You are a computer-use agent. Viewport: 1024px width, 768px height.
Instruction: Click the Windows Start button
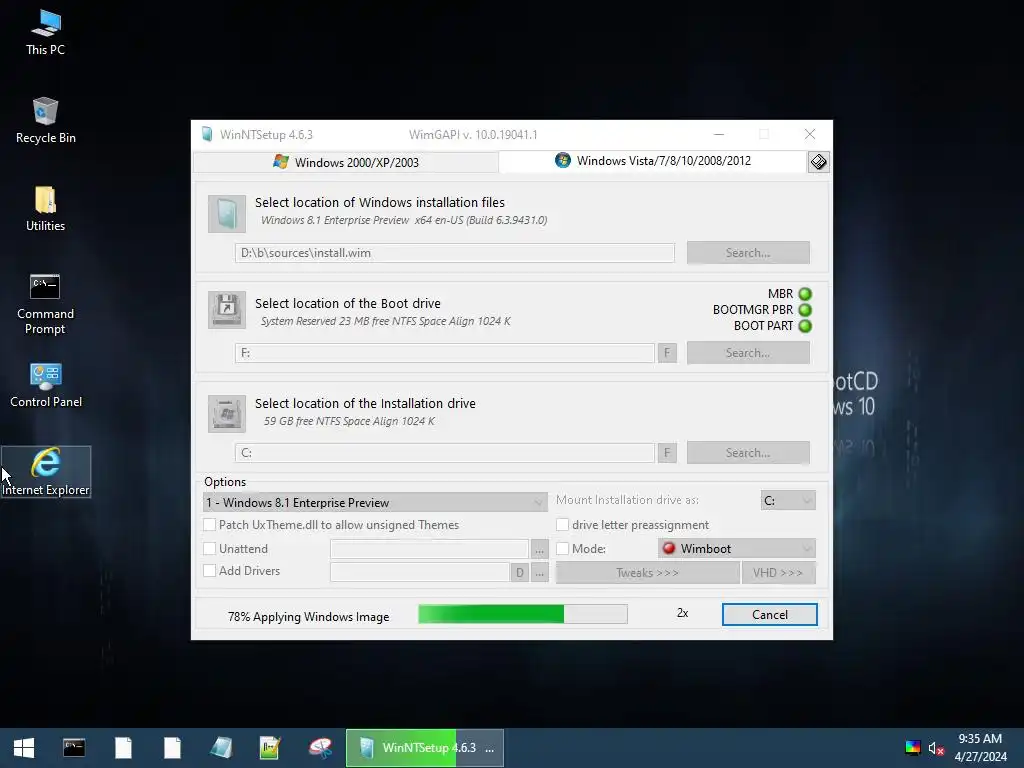(24, 748)
